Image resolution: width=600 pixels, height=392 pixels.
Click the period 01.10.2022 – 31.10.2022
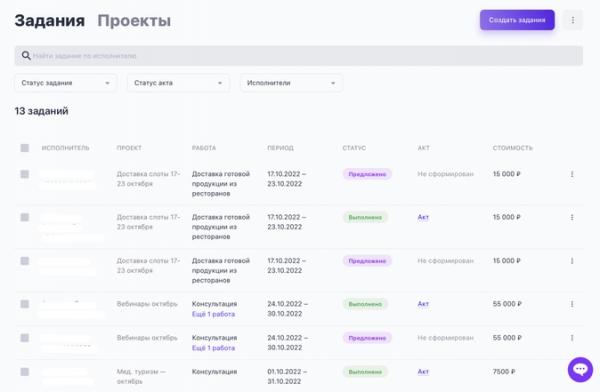tap(287, 377)
